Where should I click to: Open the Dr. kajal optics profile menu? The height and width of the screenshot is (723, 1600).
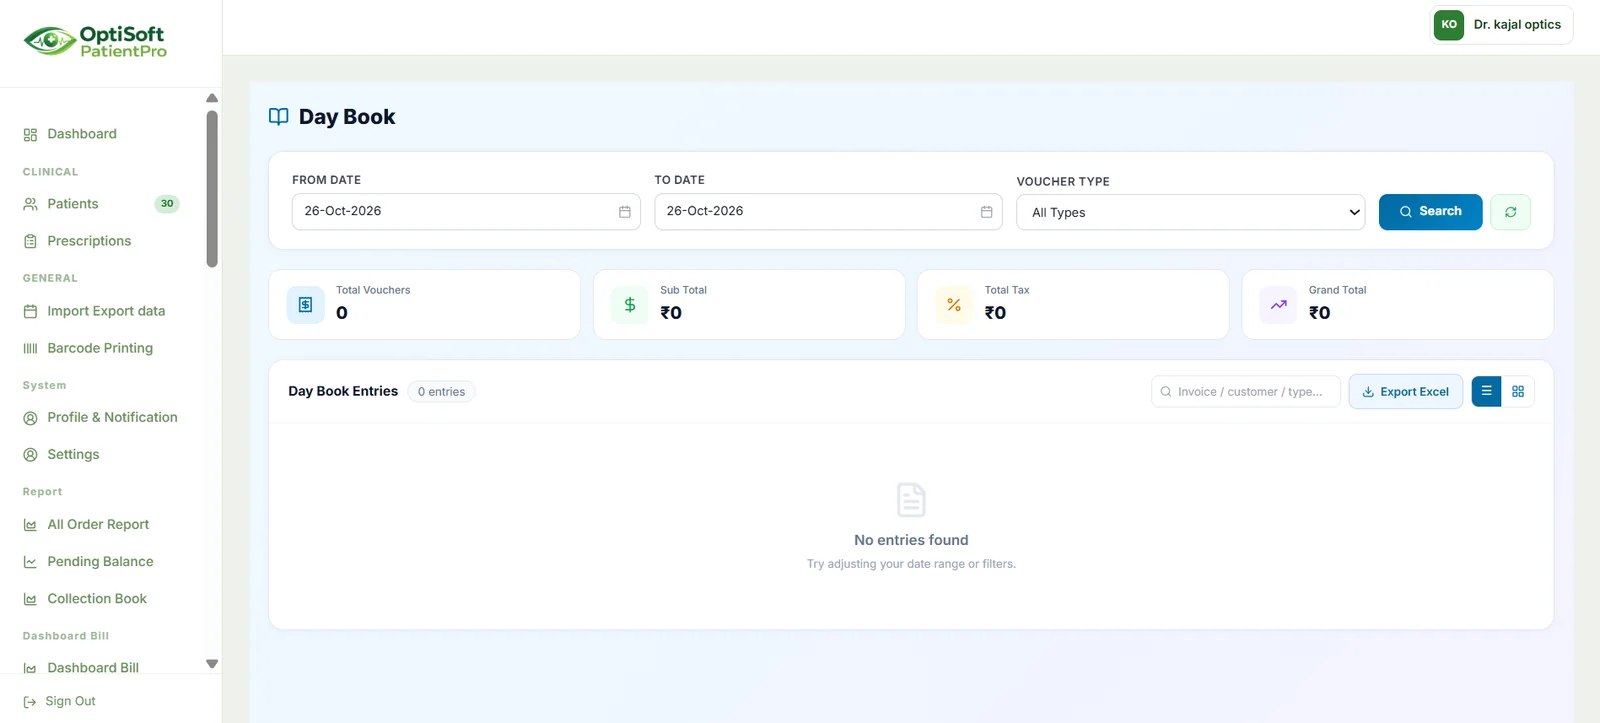pos(1502,25)
